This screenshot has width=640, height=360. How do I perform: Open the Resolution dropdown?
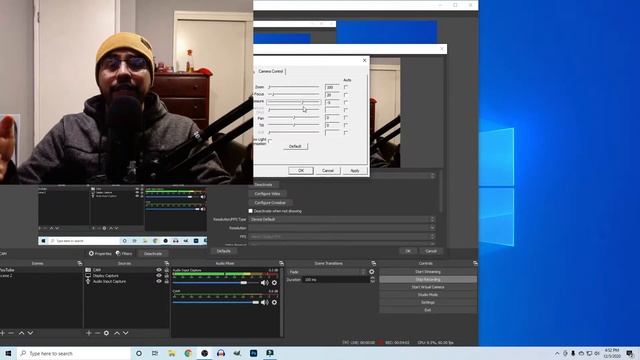click(x=342, y=228)
